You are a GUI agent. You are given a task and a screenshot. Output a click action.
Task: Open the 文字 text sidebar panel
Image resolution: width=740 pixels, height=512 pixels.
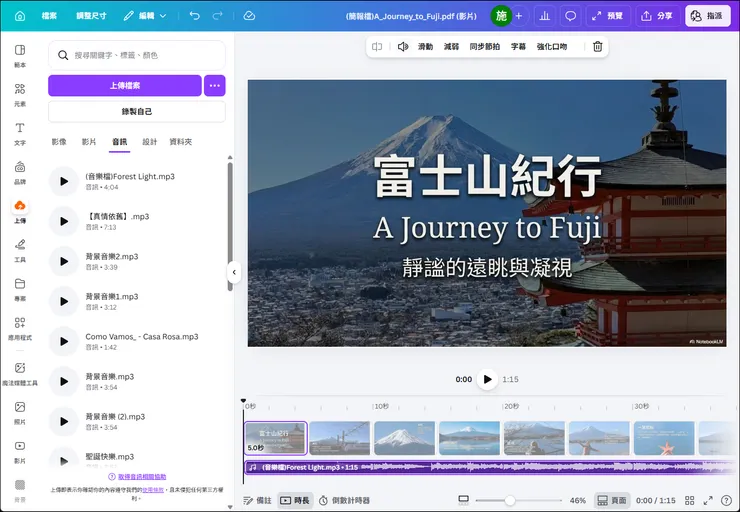pos(20,134)
